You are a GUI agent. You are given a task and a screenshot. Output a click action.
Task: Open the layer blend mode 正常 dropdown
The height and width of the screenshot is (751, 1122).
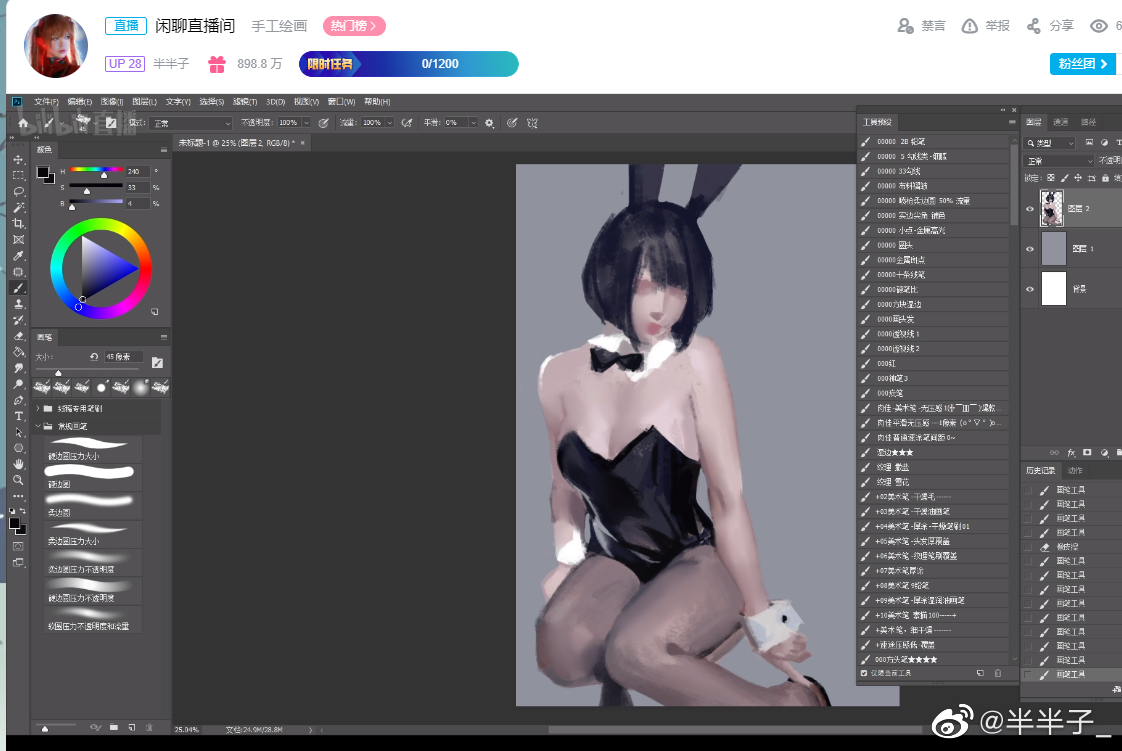(1058, 161)
